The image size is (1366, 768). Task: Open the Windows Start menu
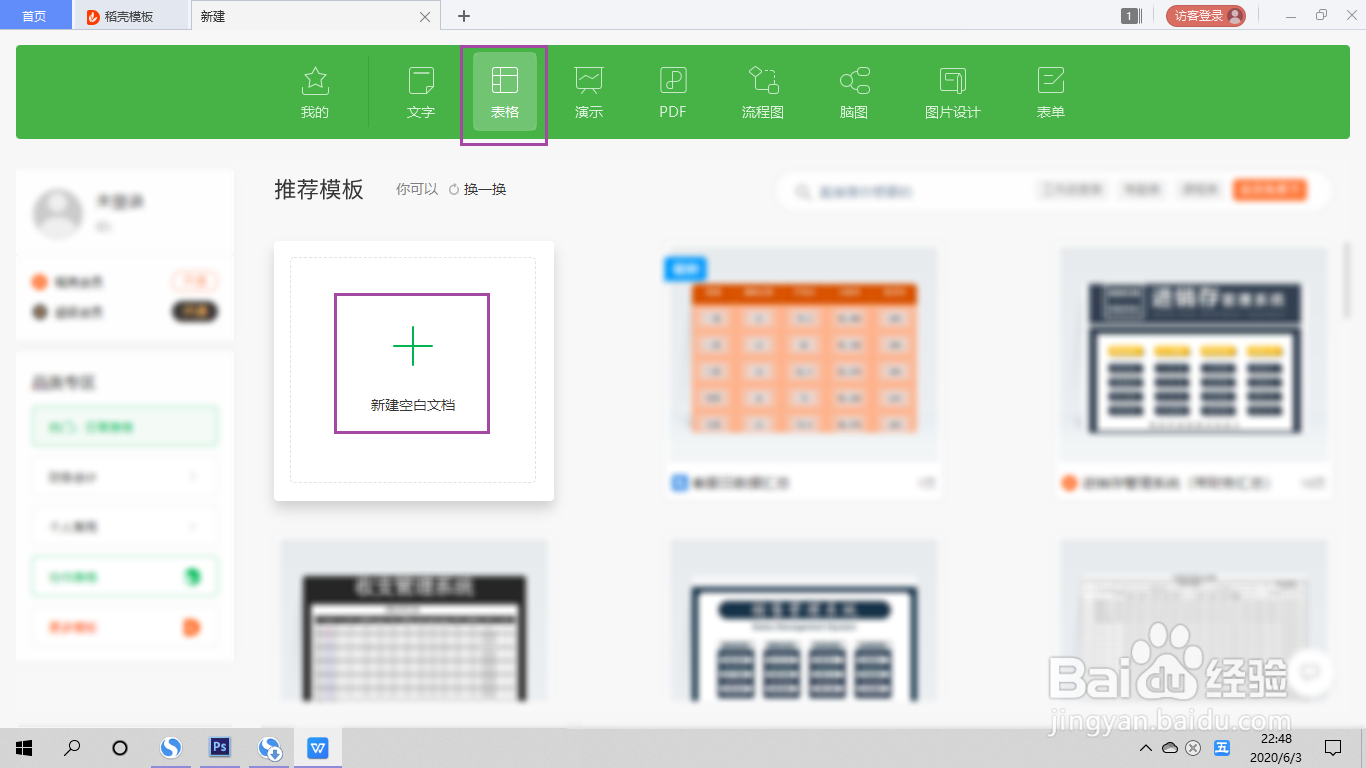pyautogui.click(x=24, y=747)
